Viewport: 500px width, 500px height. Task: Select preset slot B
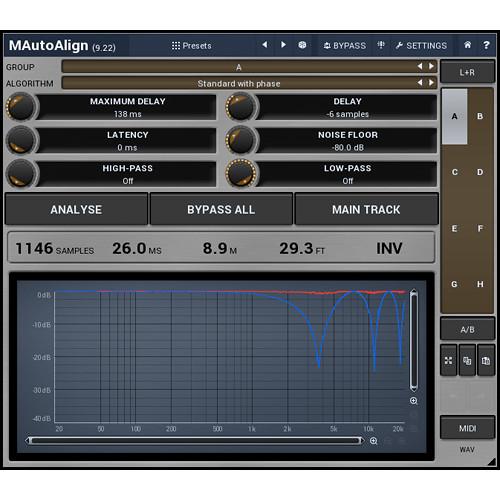(x=480, y=116)
